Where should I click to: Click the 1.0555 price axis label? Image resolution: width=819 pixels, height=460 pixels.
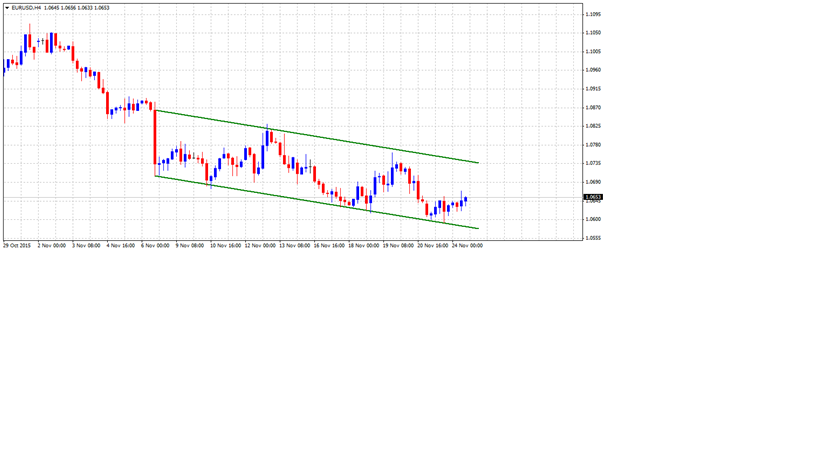pos(593,238)
